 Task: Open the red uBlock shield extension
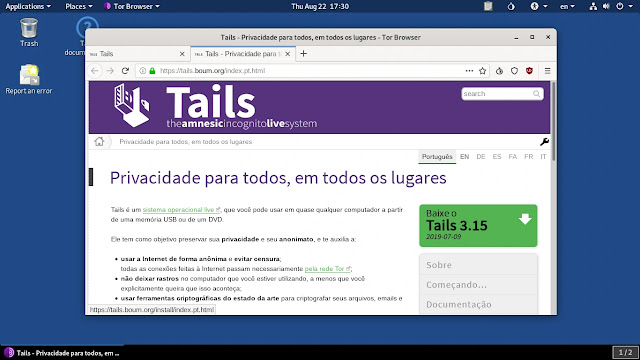click(x=529, y=71)
